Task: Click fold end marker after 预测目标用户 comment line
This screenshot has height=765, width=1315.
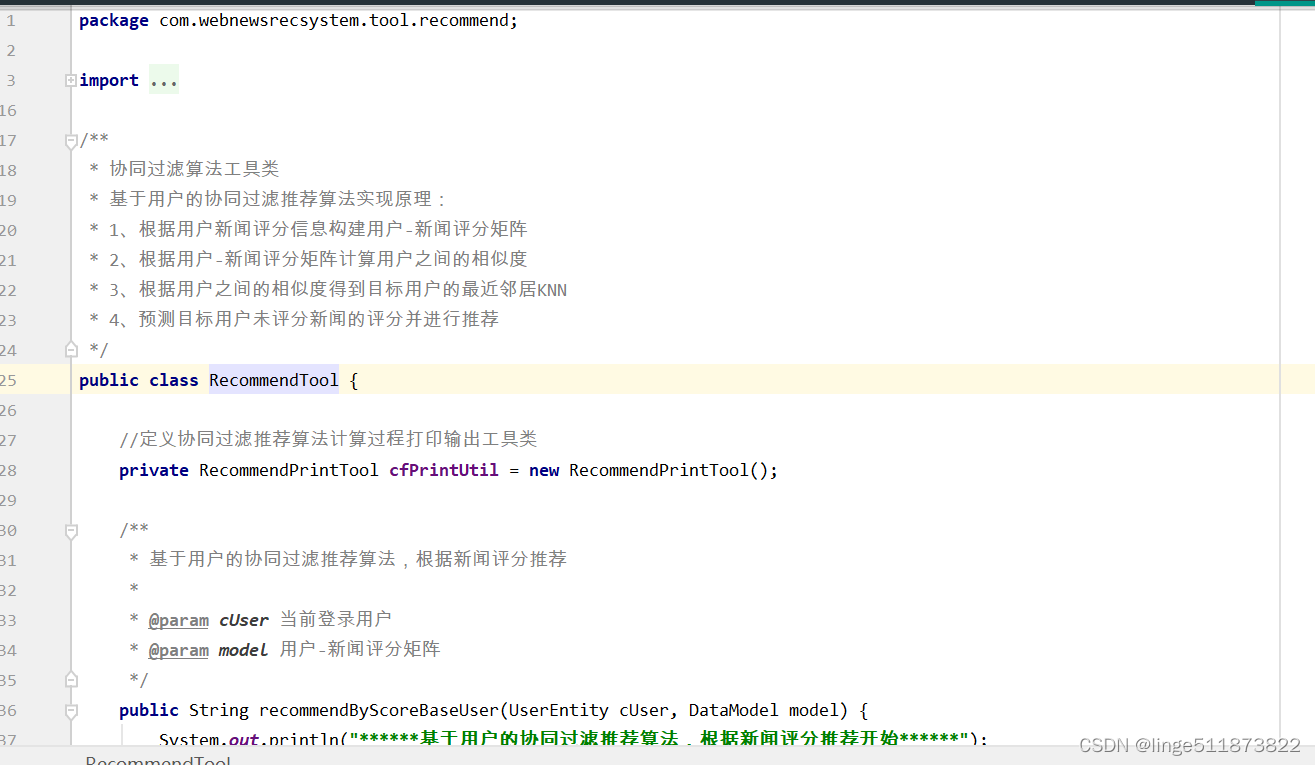Action: 71,350
